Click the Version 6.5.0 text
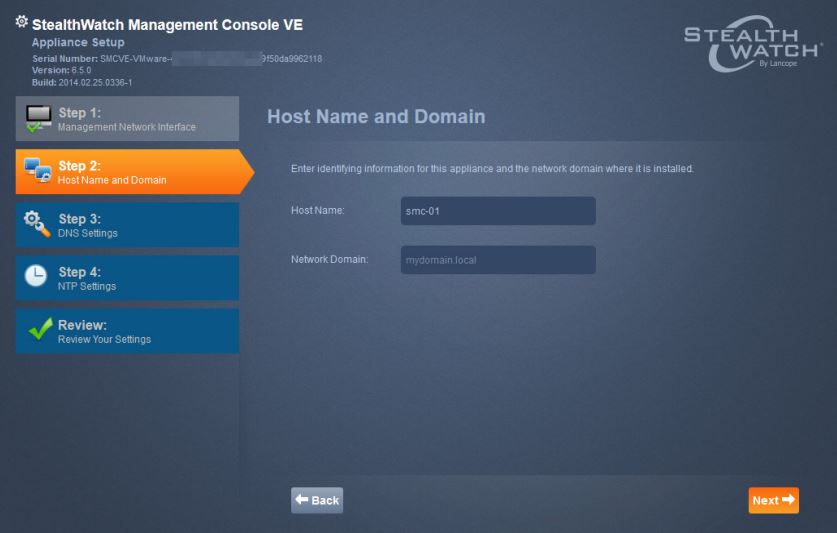Screen dimensions: 837x533 (61, 70)
